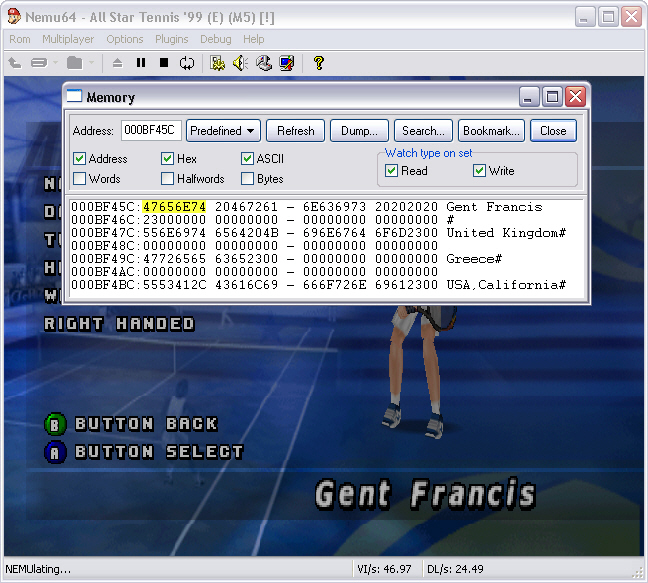Click the Memory window title icon
Screen dimensions: 648x583
(74, 96)
